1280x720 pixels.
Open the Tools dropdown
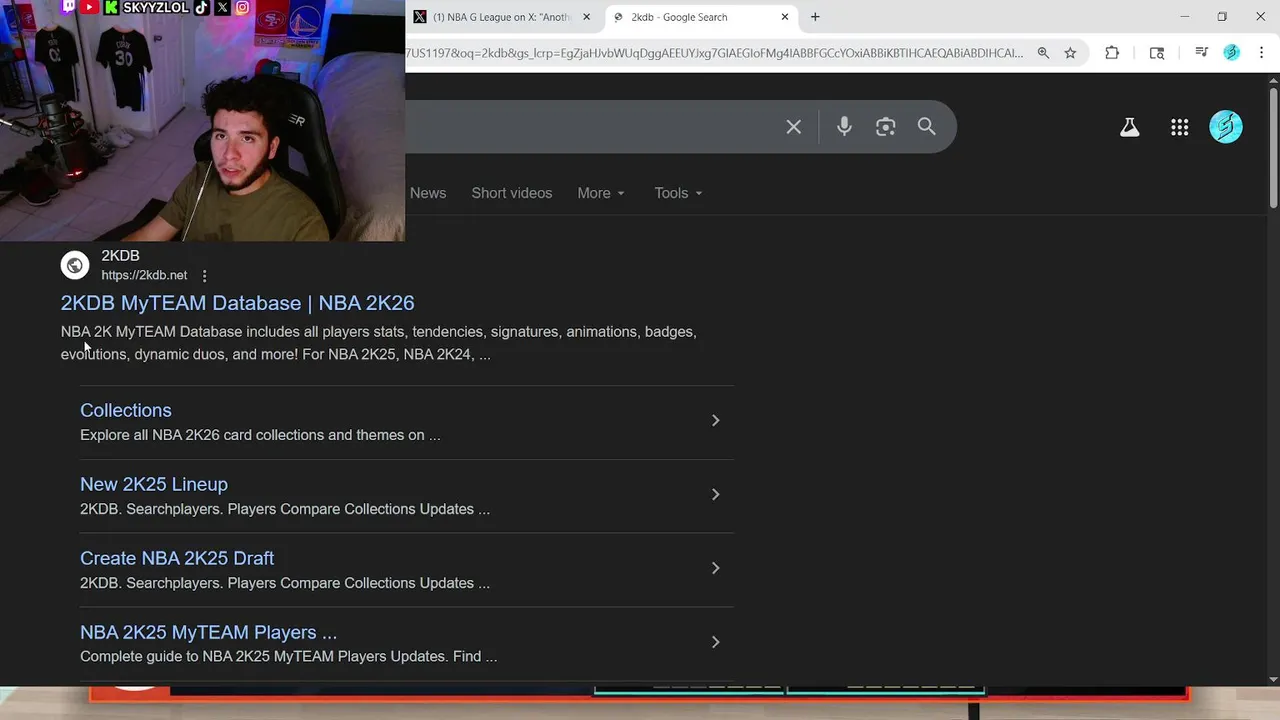[x=678, y=193]
